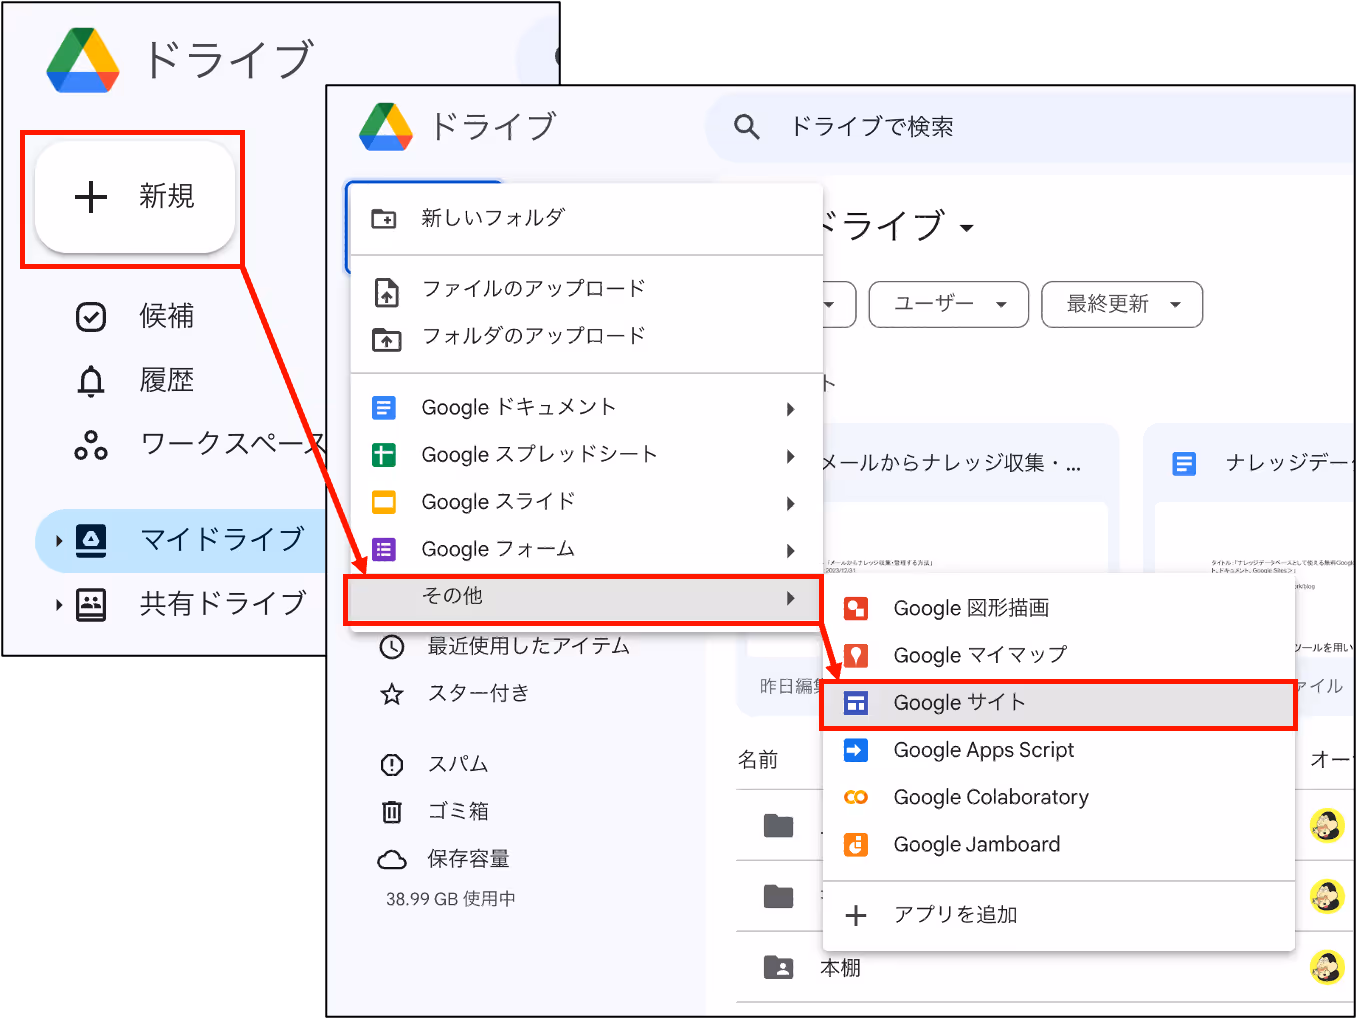Click the new folder icon

pyautogui.click(x=384, y=218)
